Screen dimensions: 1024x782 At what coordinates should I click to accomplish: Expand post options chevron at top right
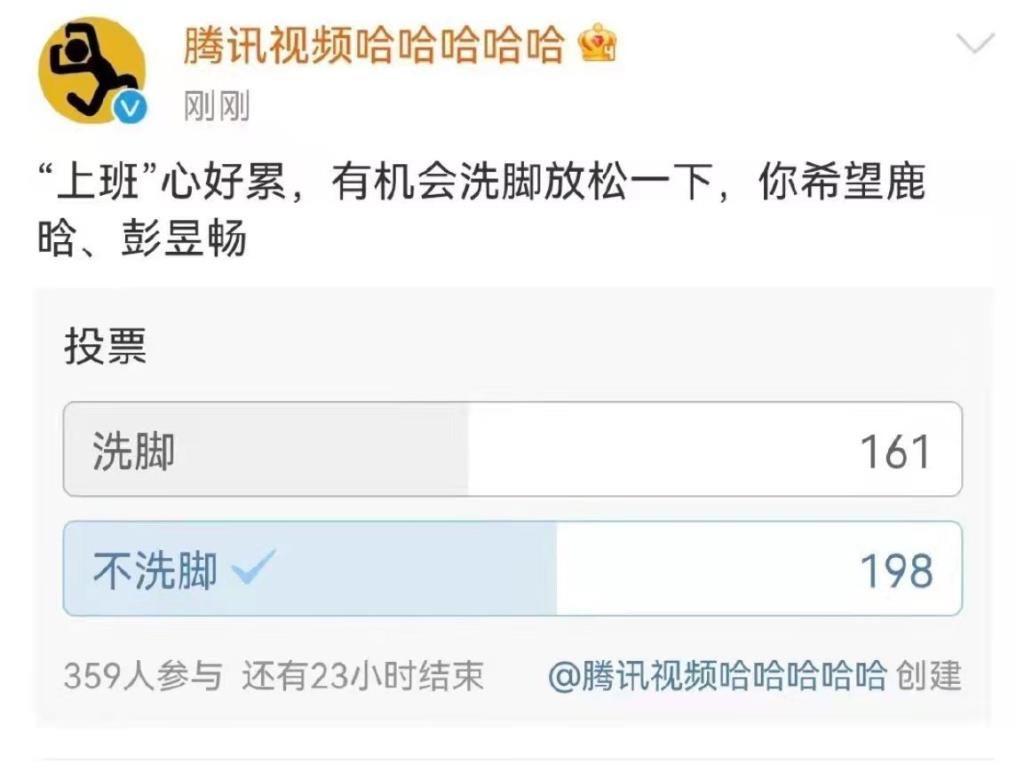point(975,44)
